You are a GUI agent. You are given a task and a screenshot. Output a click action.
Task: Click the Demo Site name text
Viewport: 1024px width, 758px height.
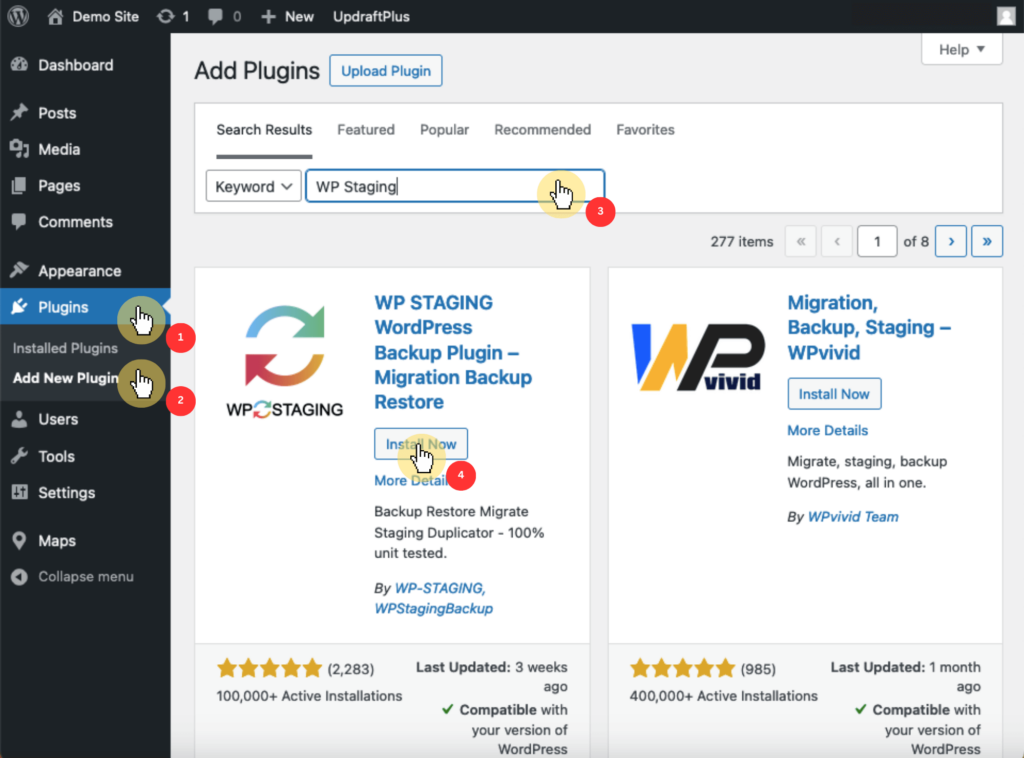tap(105, 16)
